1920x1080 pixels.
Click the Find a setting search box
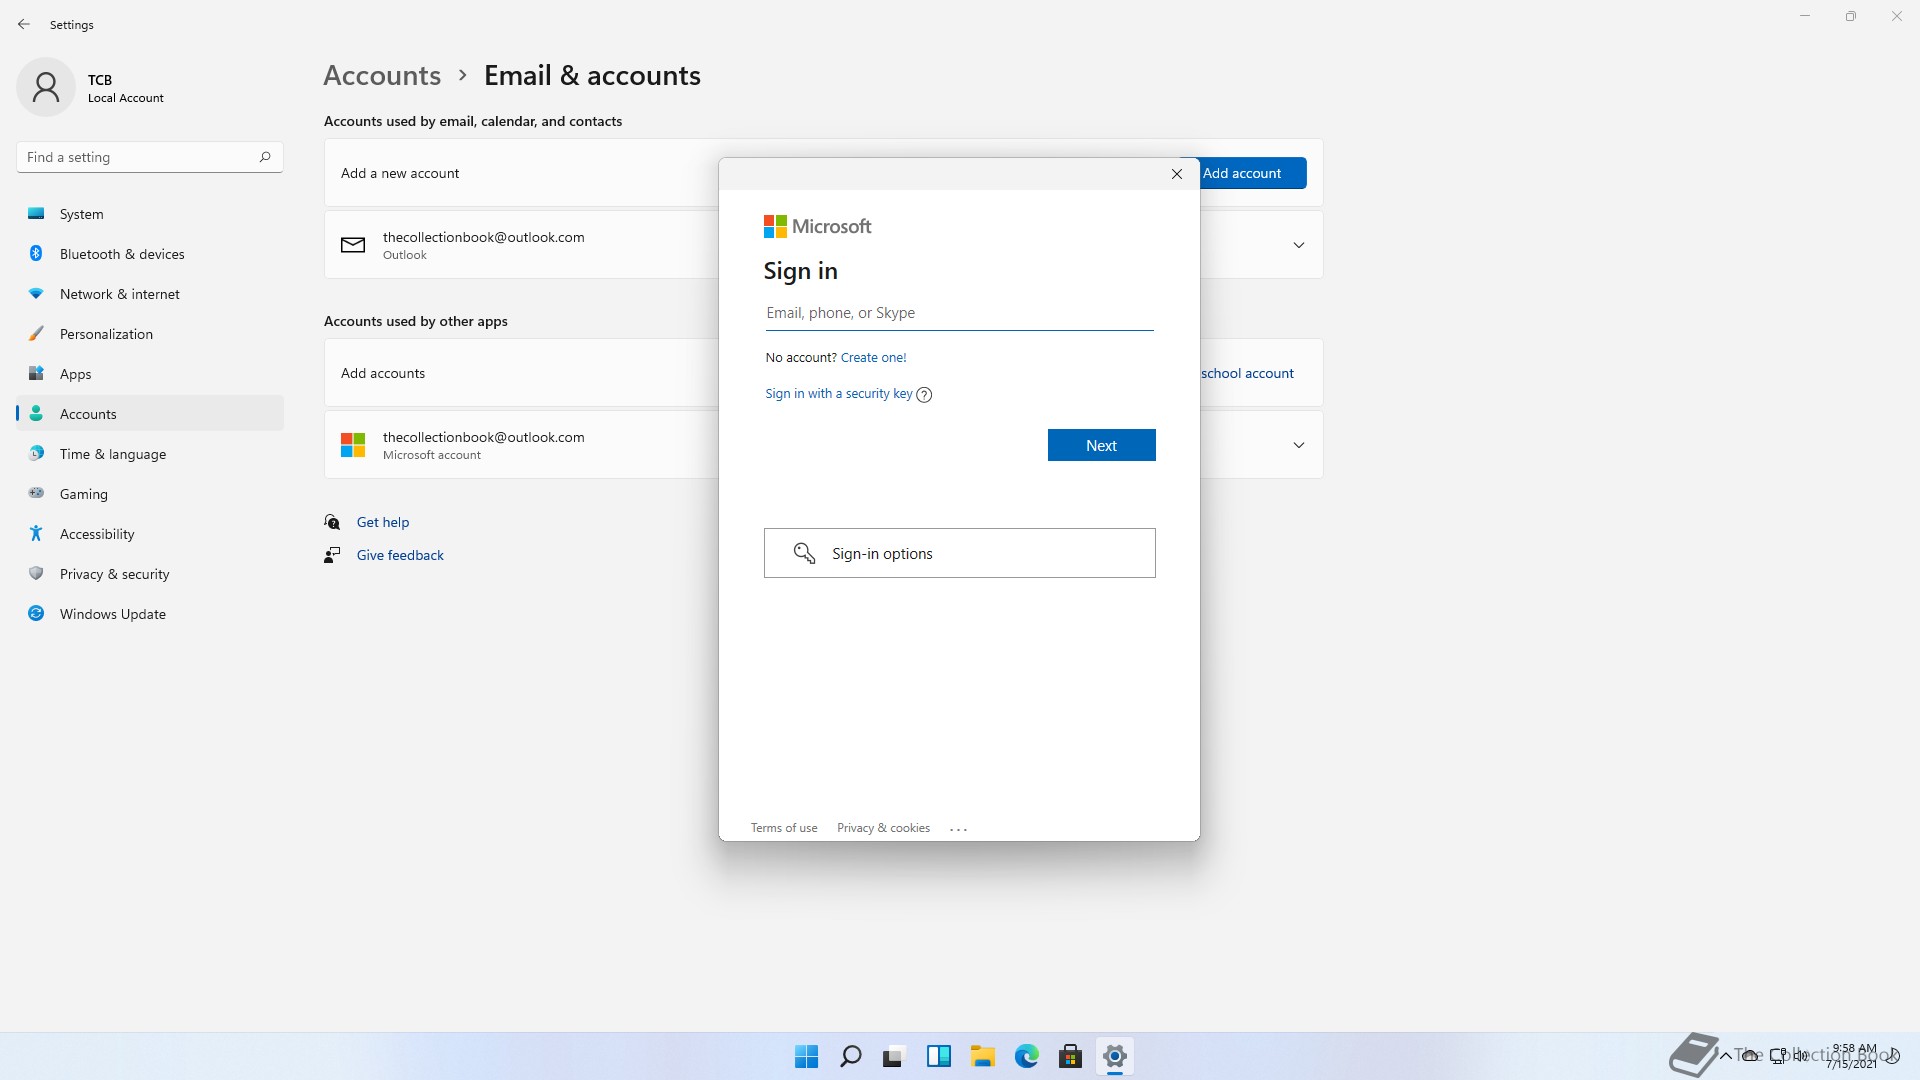(150, 157)
